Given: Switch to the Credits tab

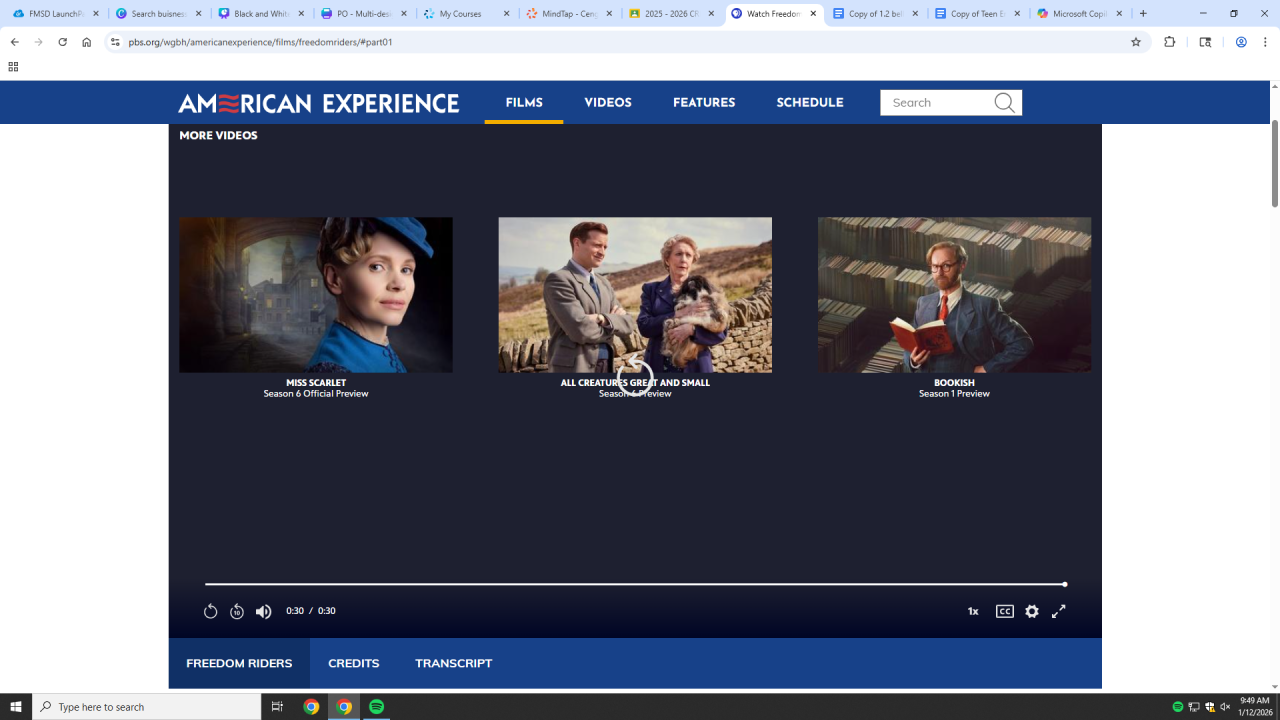Looking at the screenshot, I should click(x=354, y=663).
